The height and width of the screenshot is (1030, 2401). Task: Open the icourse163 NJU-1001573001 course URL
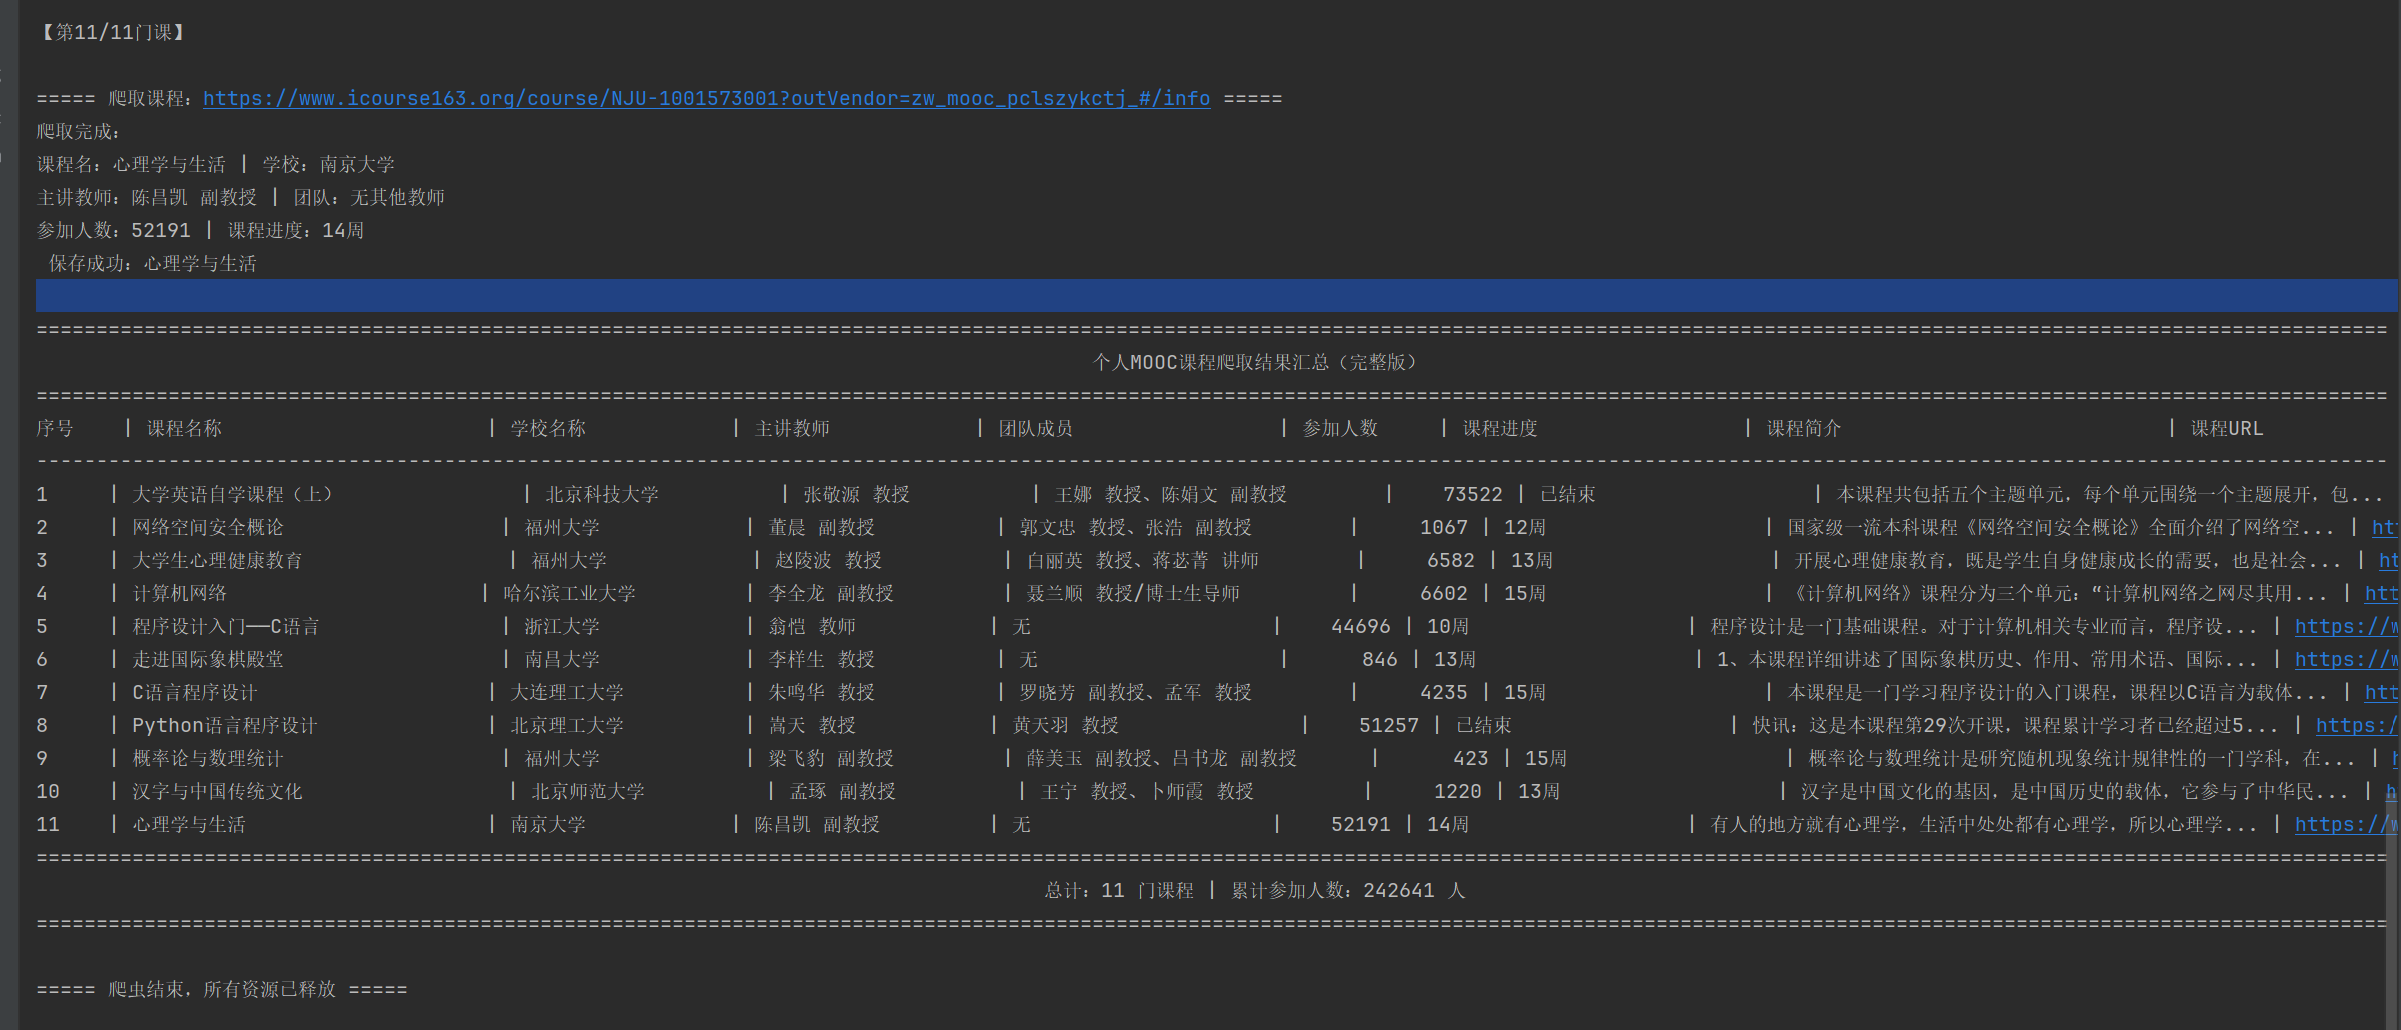pos(706,98)
